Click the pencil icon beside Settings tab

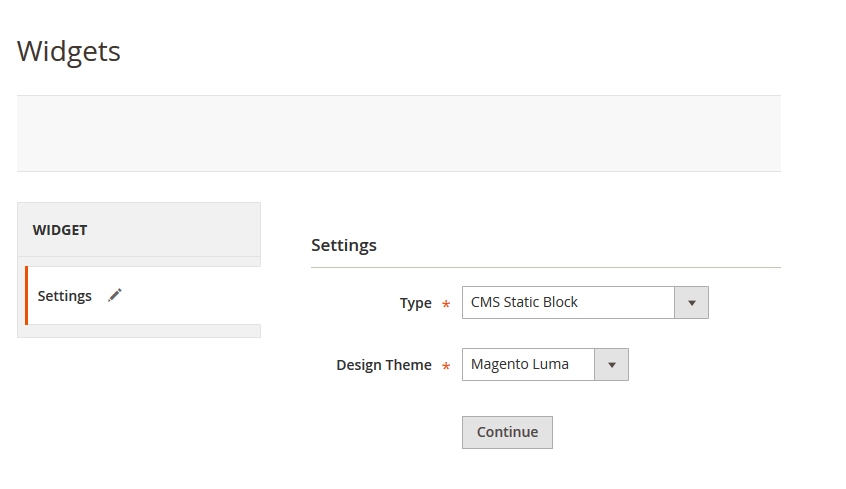(114, 295)
